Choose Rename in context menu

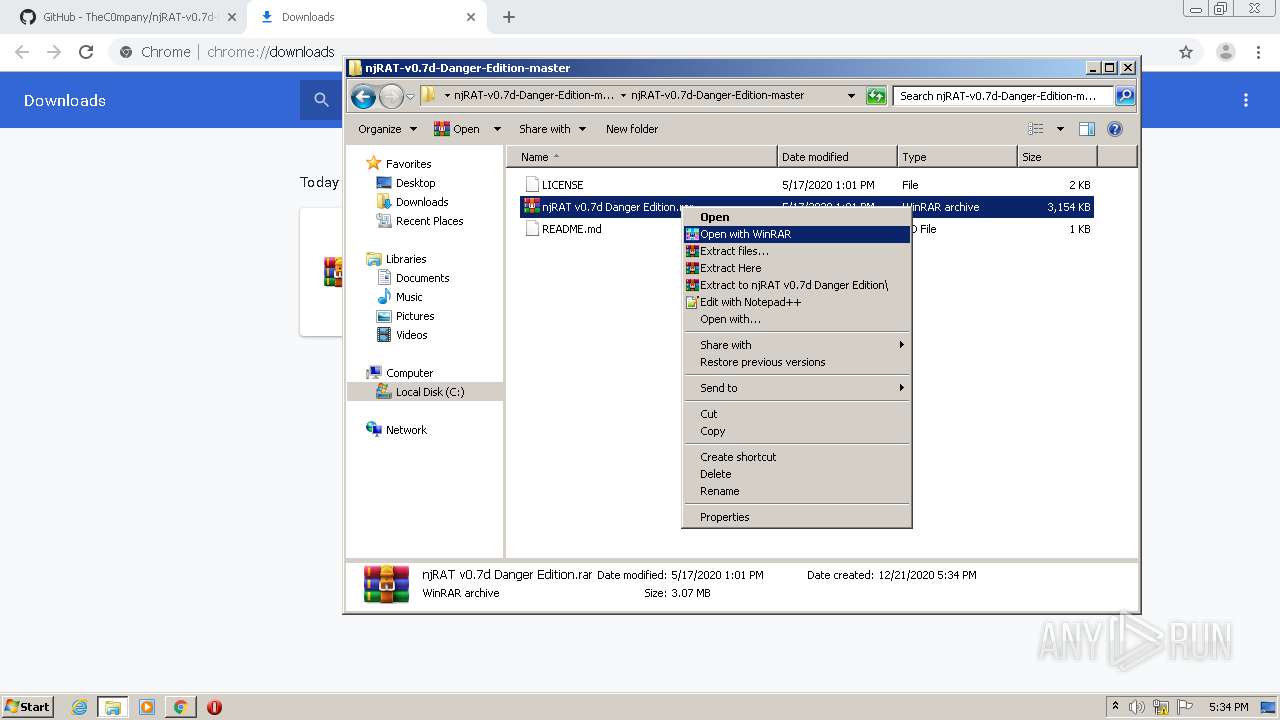pyautogui.click(x=797, y=491)
